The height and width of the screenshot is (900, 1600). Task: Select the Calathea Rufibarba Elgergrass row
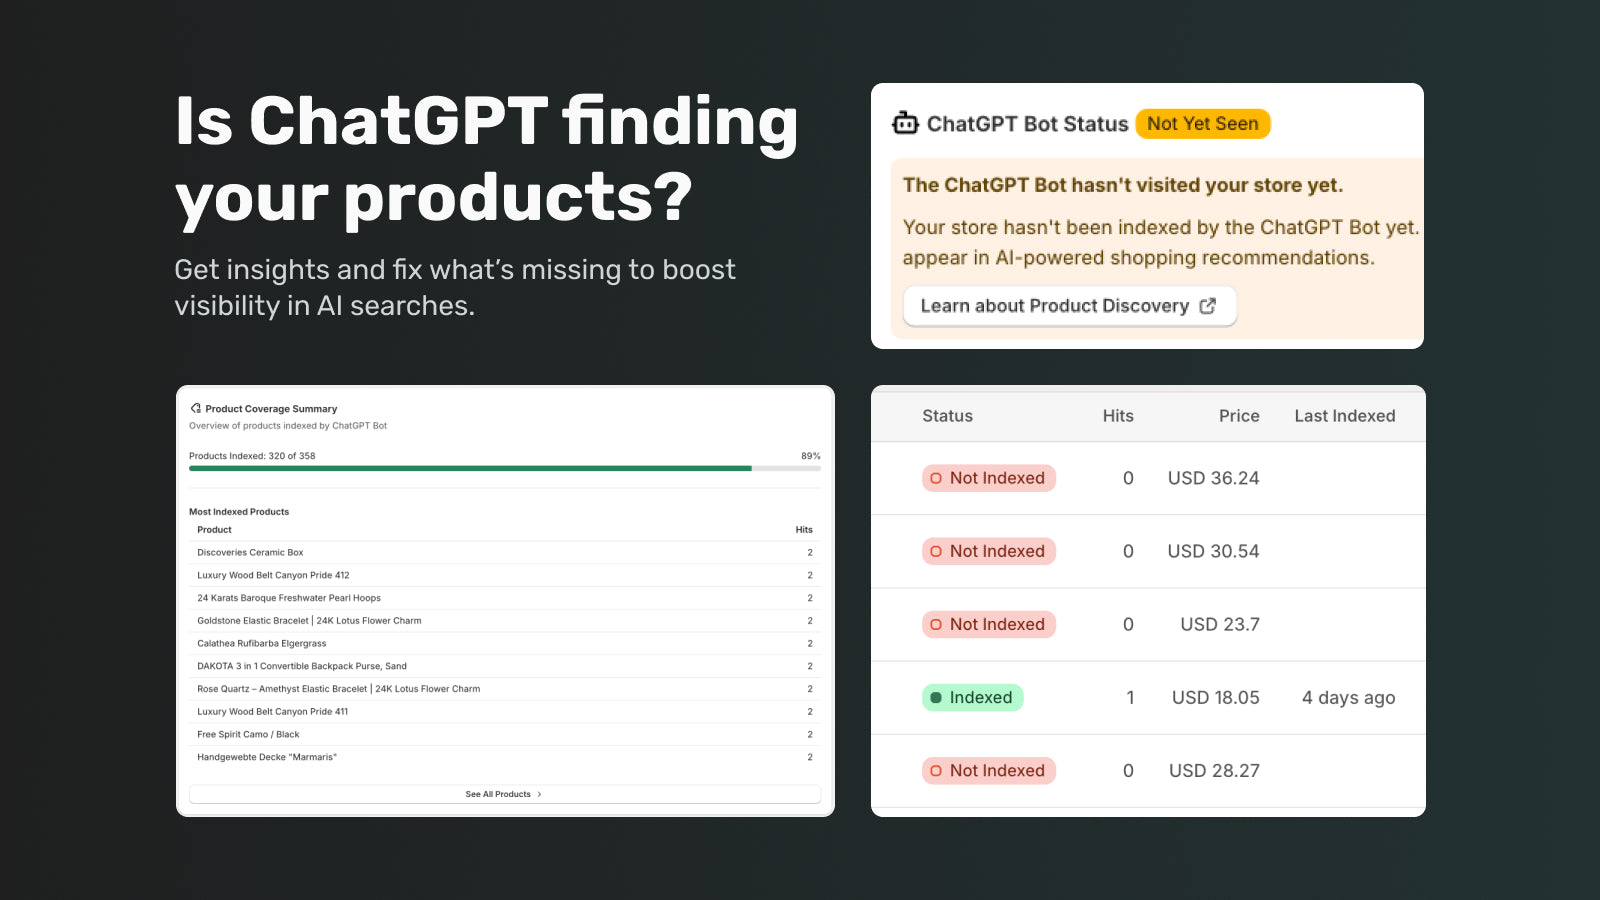tap(505, 643)
